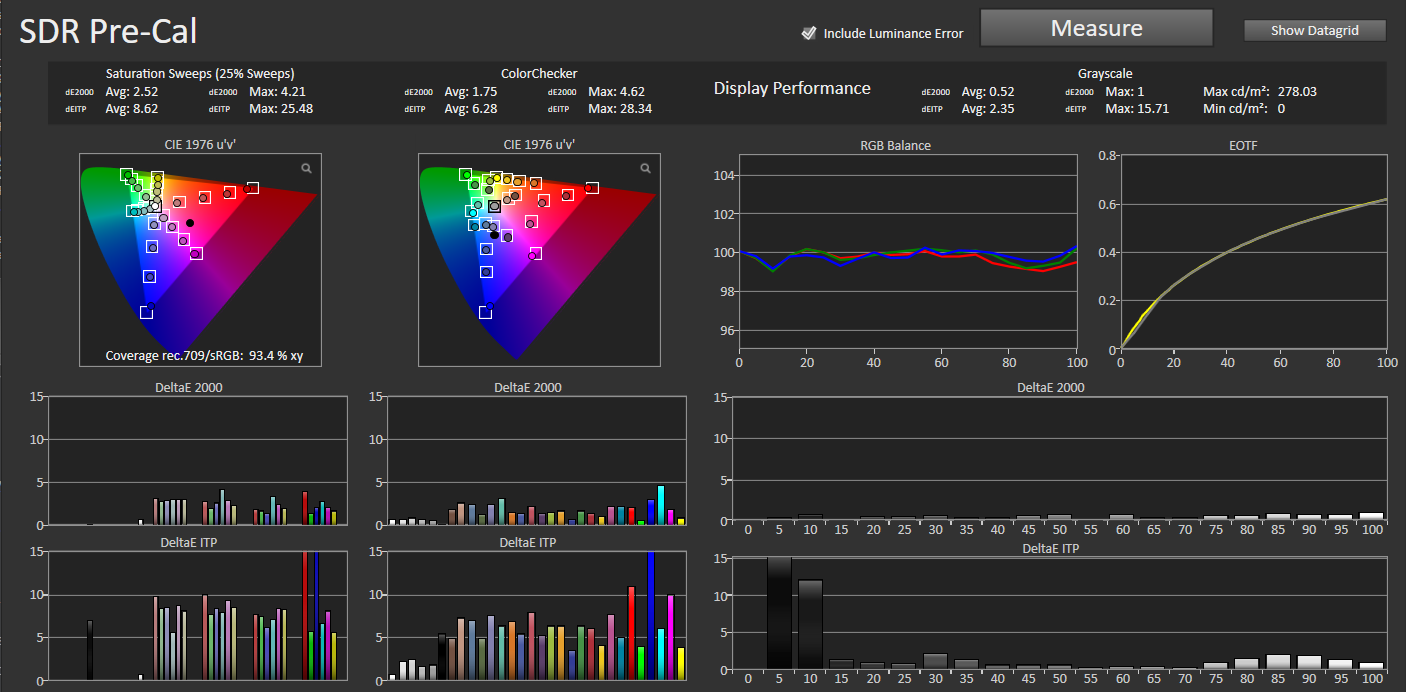1406x692 pixels.
Task: Select the 100% bar in grayscale DeltaE 2000 chart
Action: click(x=1371, y=518)
